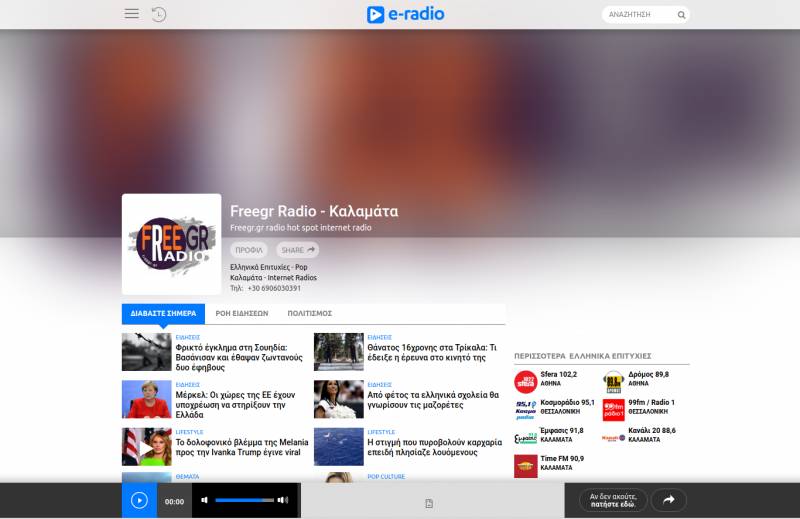Open the ΠΡΟΦΙΛ station profile
800x519 pixels.
click(249, 250)
